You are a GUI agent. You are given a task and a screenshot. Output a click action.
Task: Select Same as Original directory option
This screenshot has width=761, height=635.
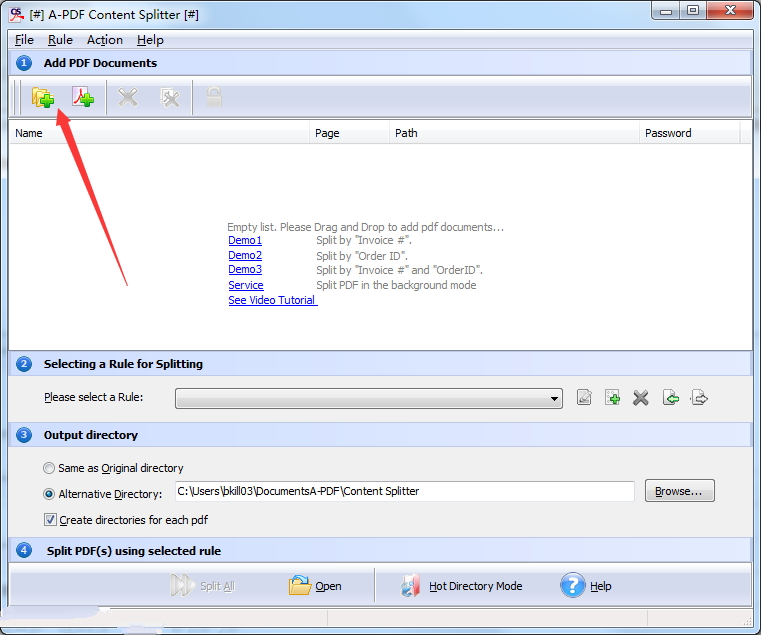113,468
